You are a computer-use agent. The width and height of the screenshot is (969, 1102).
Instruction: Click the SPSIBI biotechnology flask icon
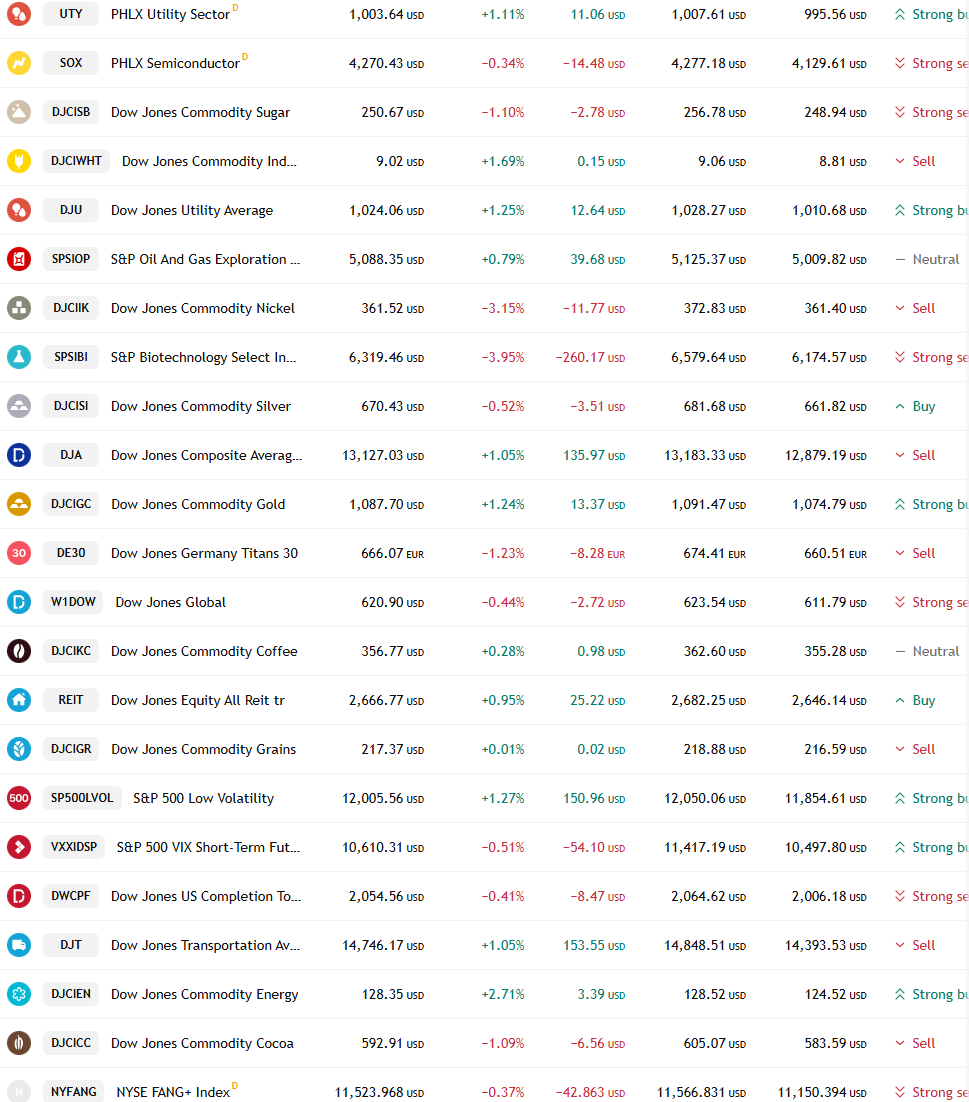19,357
